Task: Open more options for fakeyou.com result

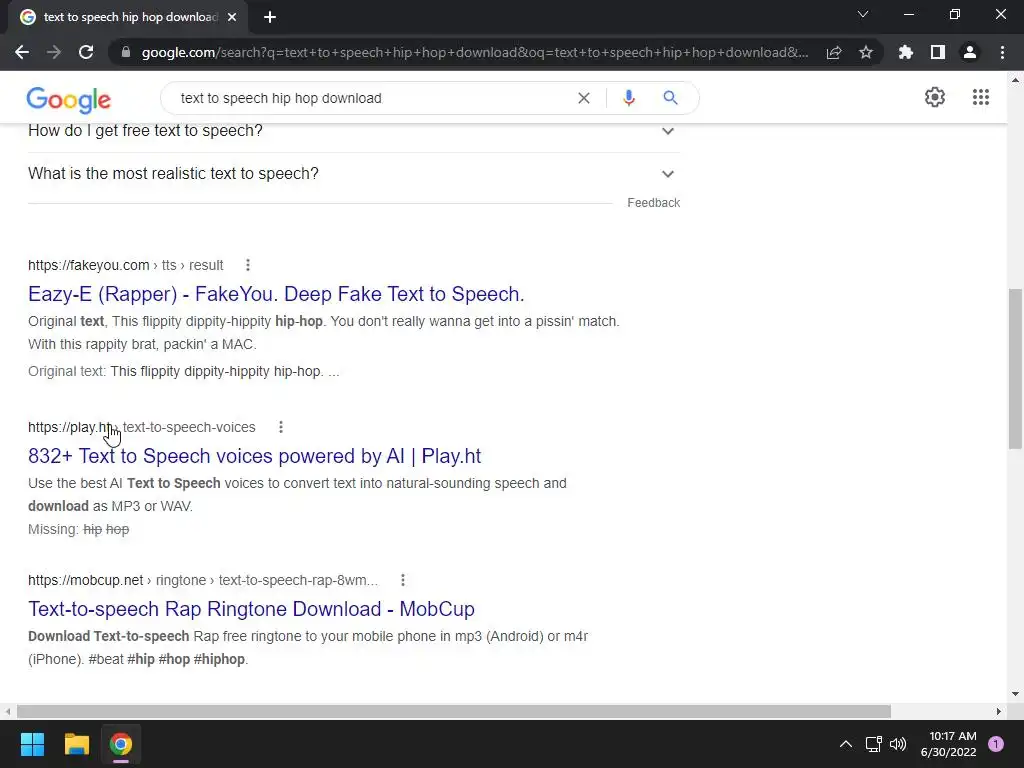Action: click(x=248, y=265)
